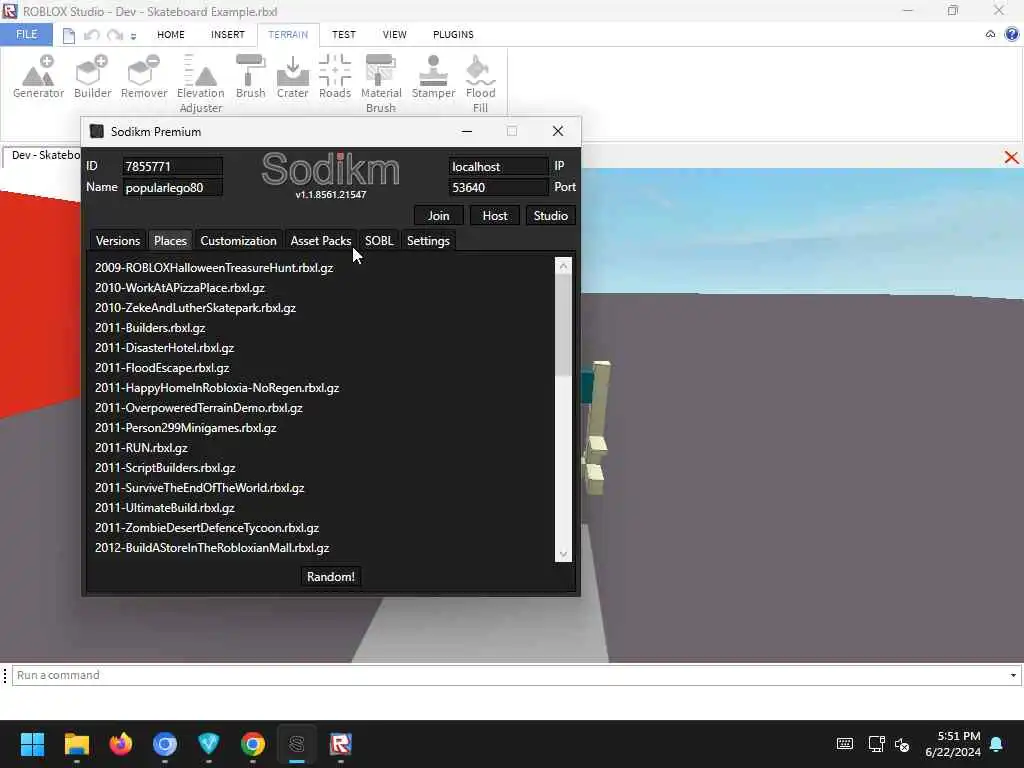Click the Redo arrow icon
This screenshot has height=768, width=1024.
coord(115,35)
